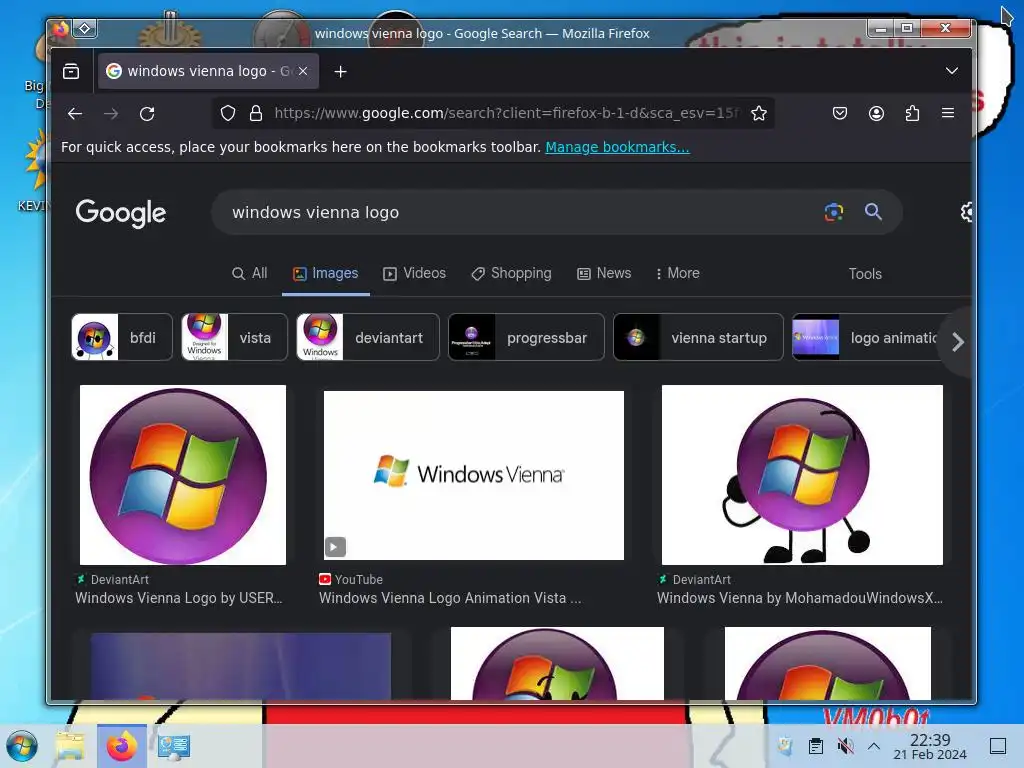The height and width of the screenshot is (768, 1024).
Task: Click the show desktop tray button
Action: (998, 746)
